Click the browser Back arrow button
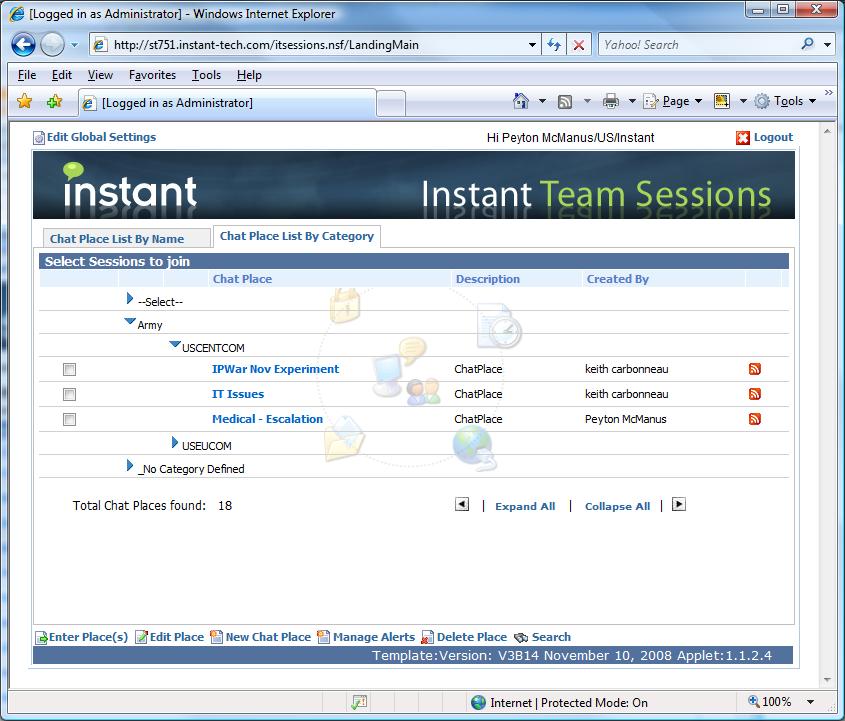Viewport: 845px width, 721px height. click(x=23, y=45)
